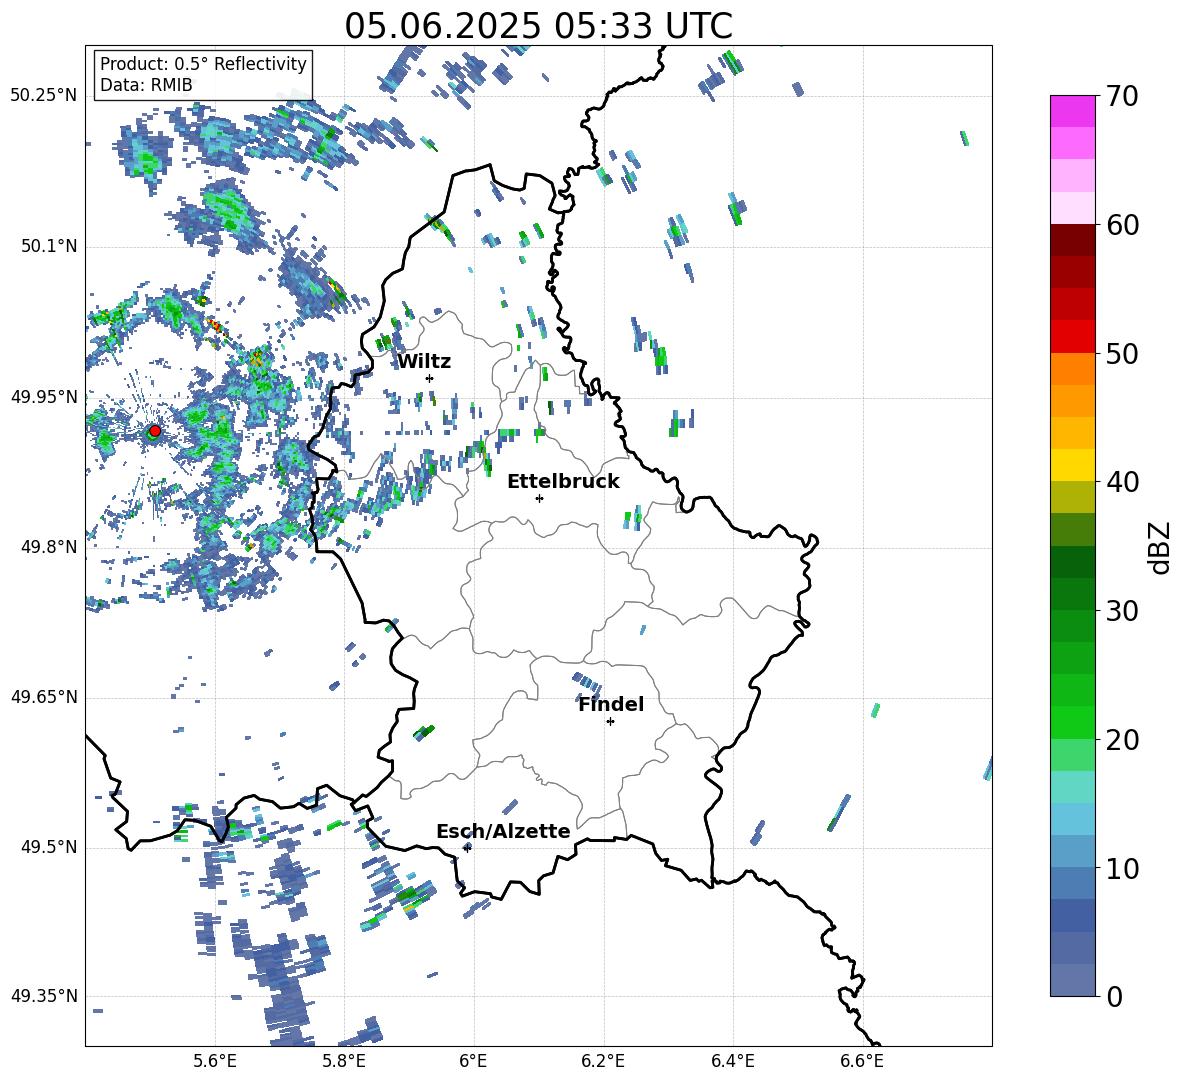
Task: Click the 6.6°E longitude label
Action: (862, 1061)
